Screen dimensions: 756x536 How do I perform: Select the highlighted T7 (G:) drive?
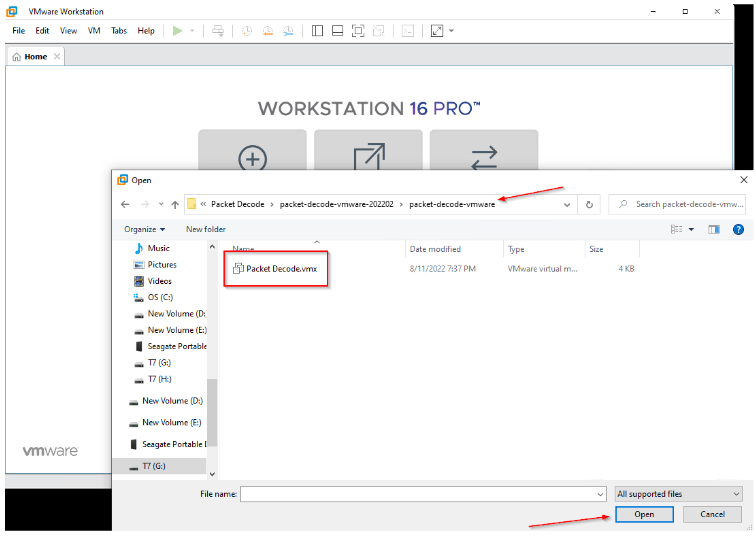coord(154,466)
